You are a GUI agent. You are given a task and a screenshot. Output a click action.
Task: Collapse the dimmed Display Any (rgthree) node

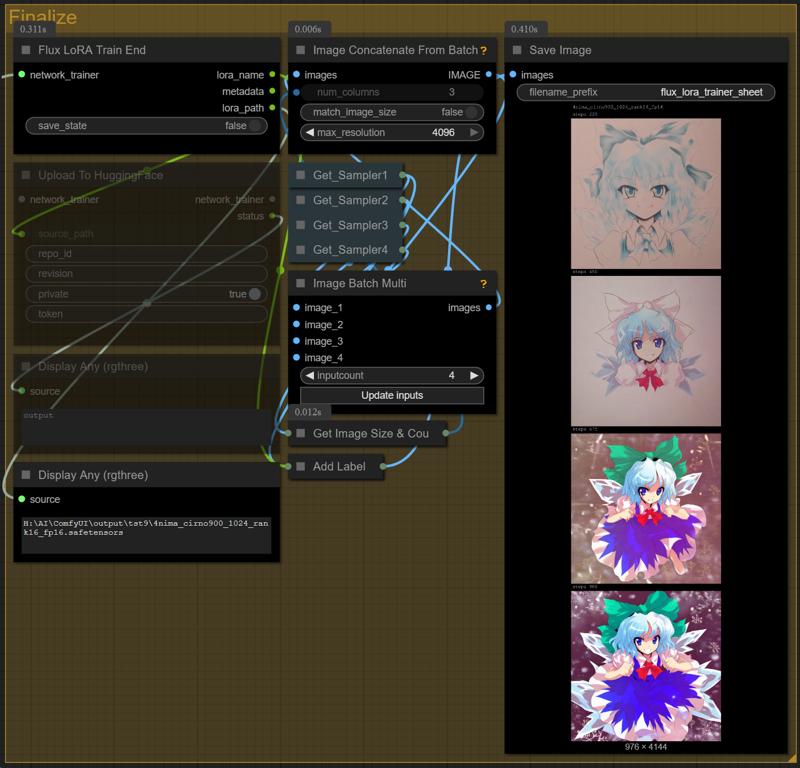click(x=26, y=366)
